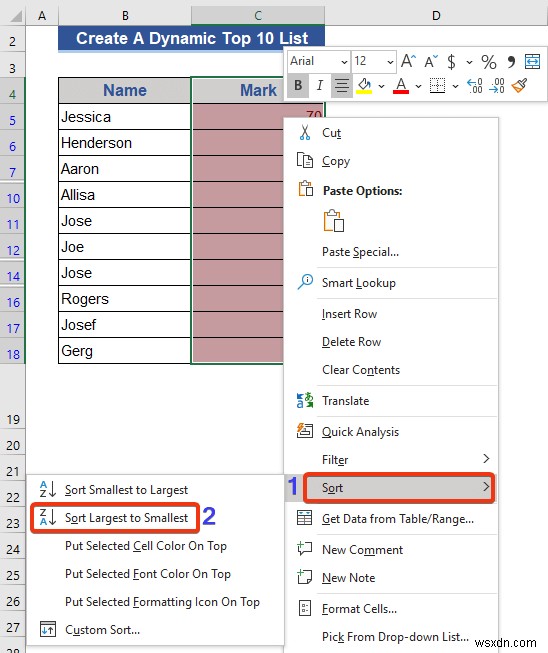Toggle center alignment in mini toolbar
The width and height of the screenshot is (548, 653).
tap(342, 86)
